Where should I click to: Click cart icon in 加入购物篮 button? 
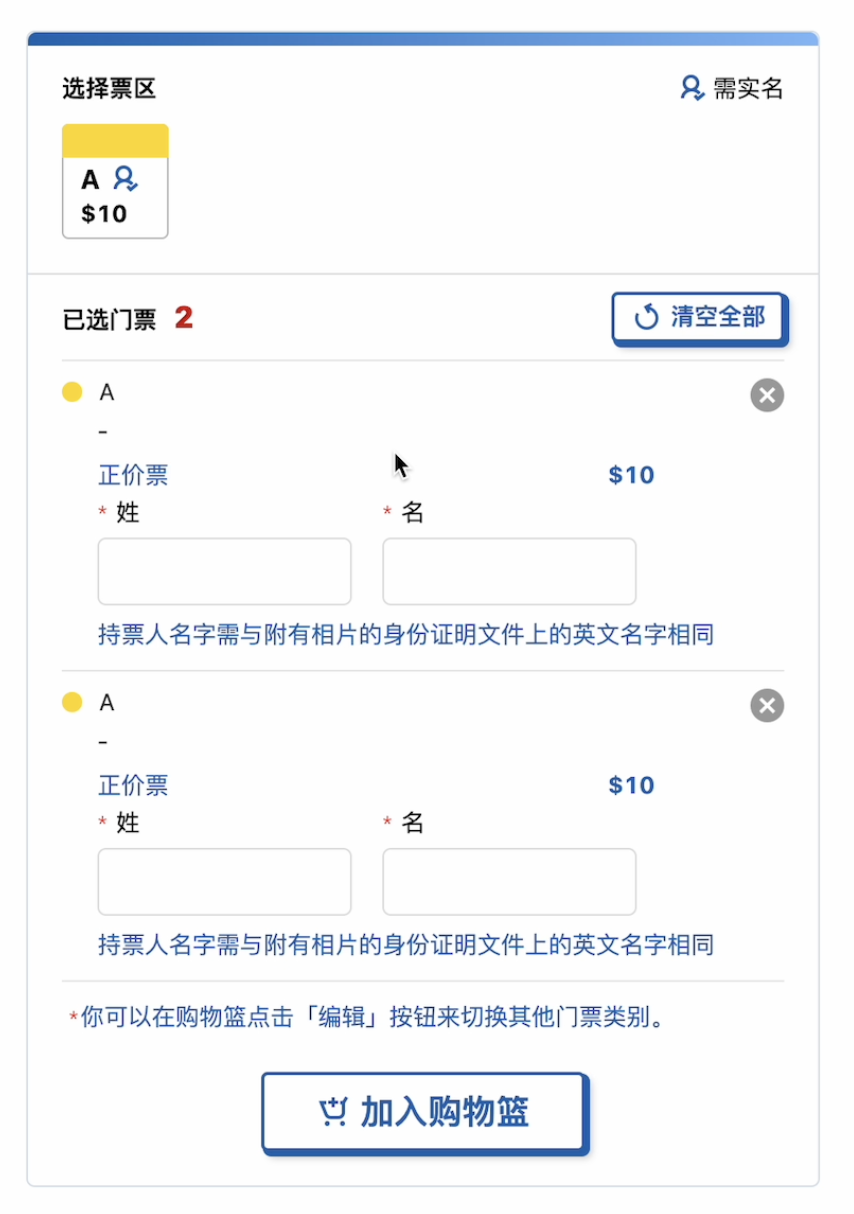click(x=333, y=1112)
